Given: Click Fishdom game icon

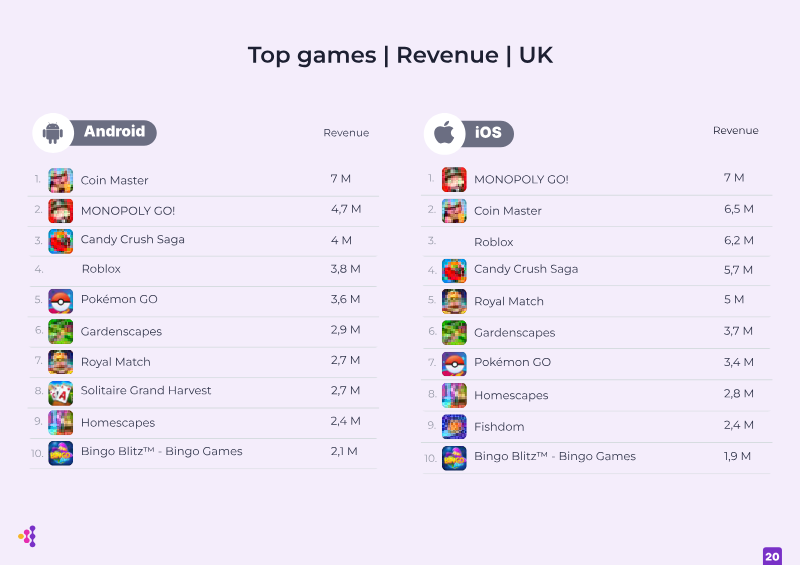Looking at the screenshot, I should pos(454,427).
